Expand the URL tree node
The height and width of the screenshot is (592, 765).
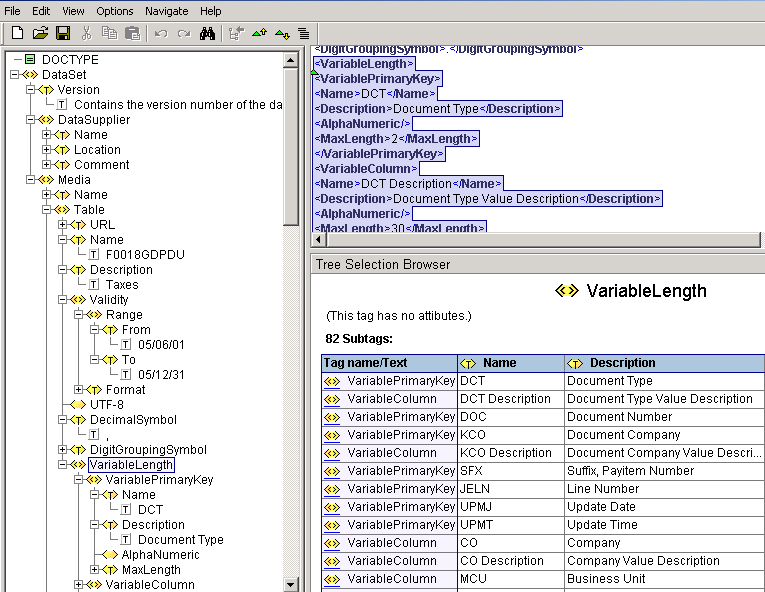coord(62,225)
